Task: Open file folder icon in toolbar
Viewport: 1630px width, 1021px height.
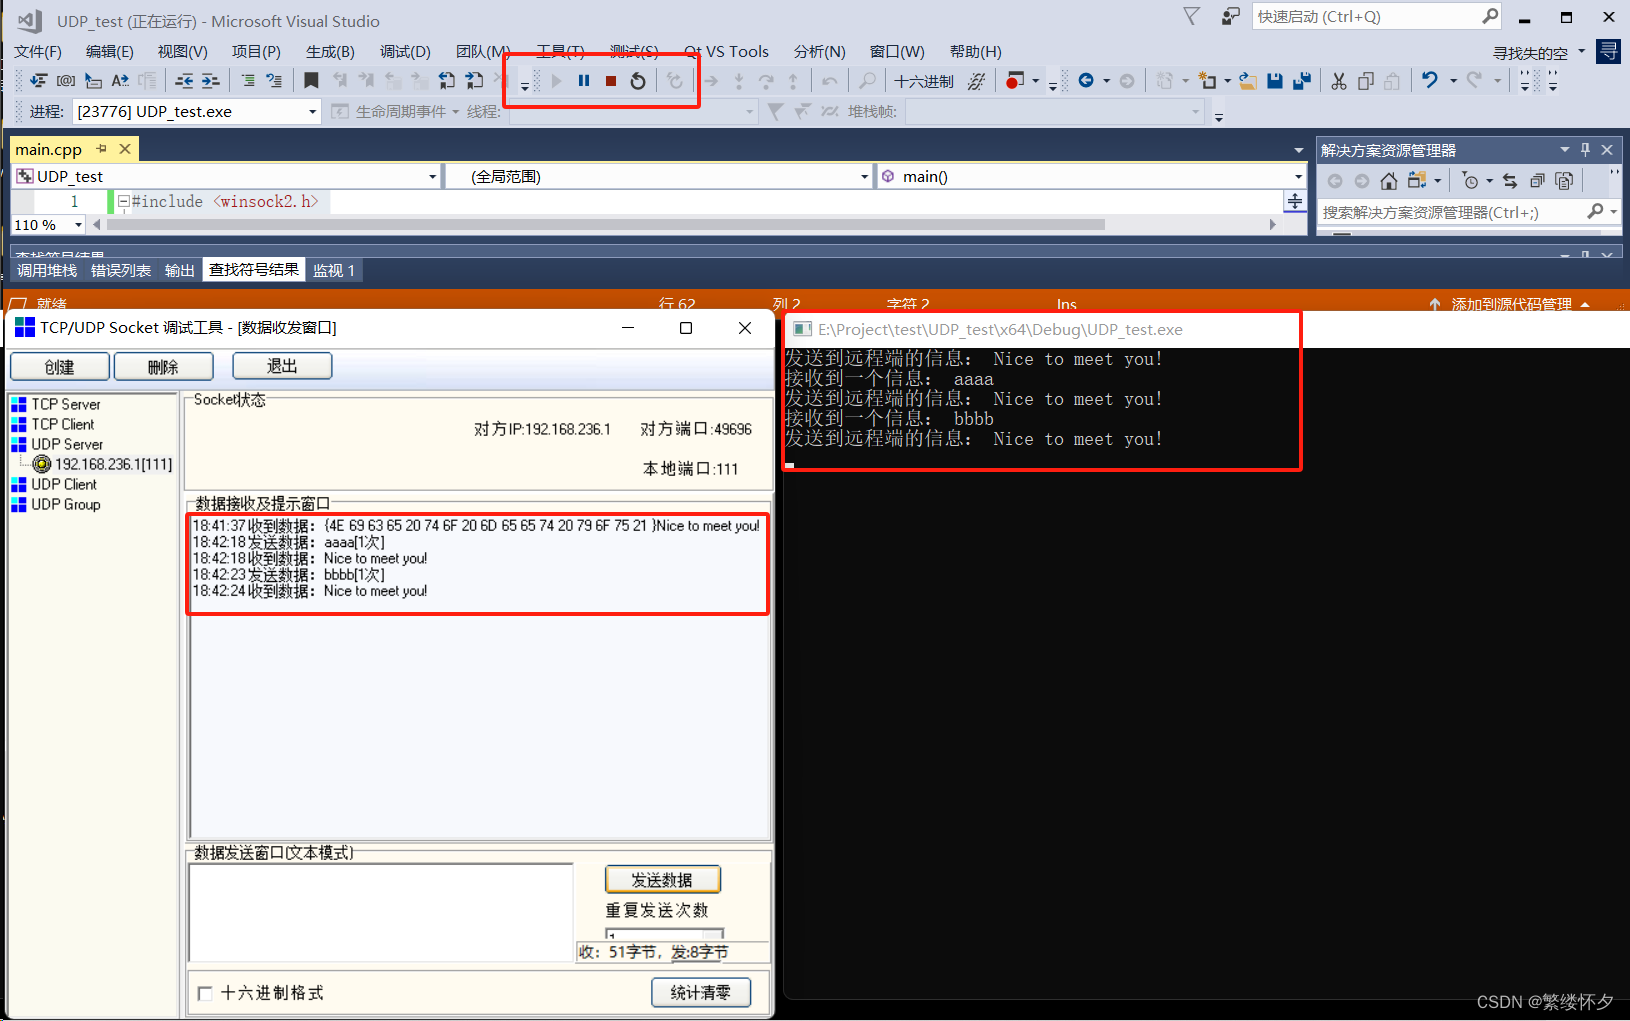Action: coord(1248,81)
